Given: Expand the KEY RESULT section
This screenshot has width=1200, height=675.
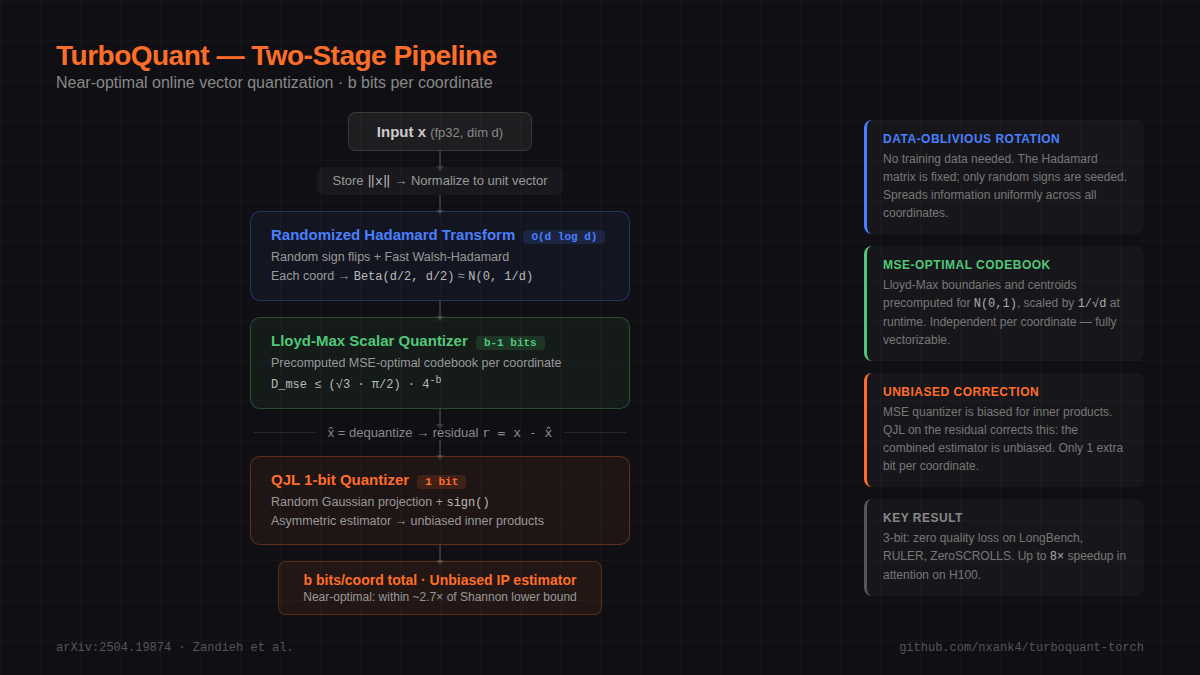Looking at the screenshot, I should pos(1003,546).
